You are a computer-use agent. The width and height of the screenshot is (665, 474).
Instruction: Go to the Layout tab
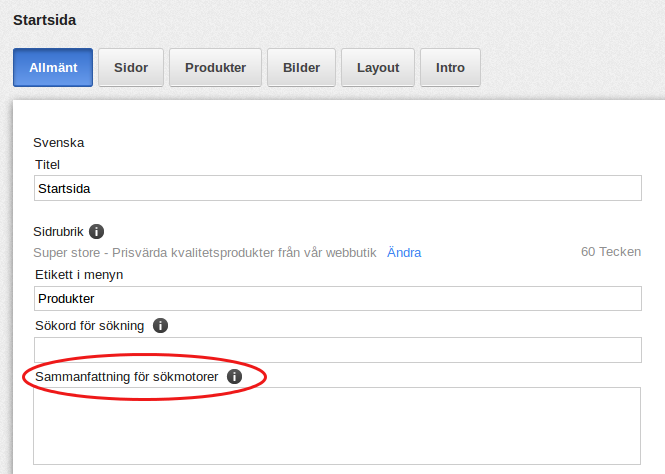pyautogui.click(x=378, y=67)
